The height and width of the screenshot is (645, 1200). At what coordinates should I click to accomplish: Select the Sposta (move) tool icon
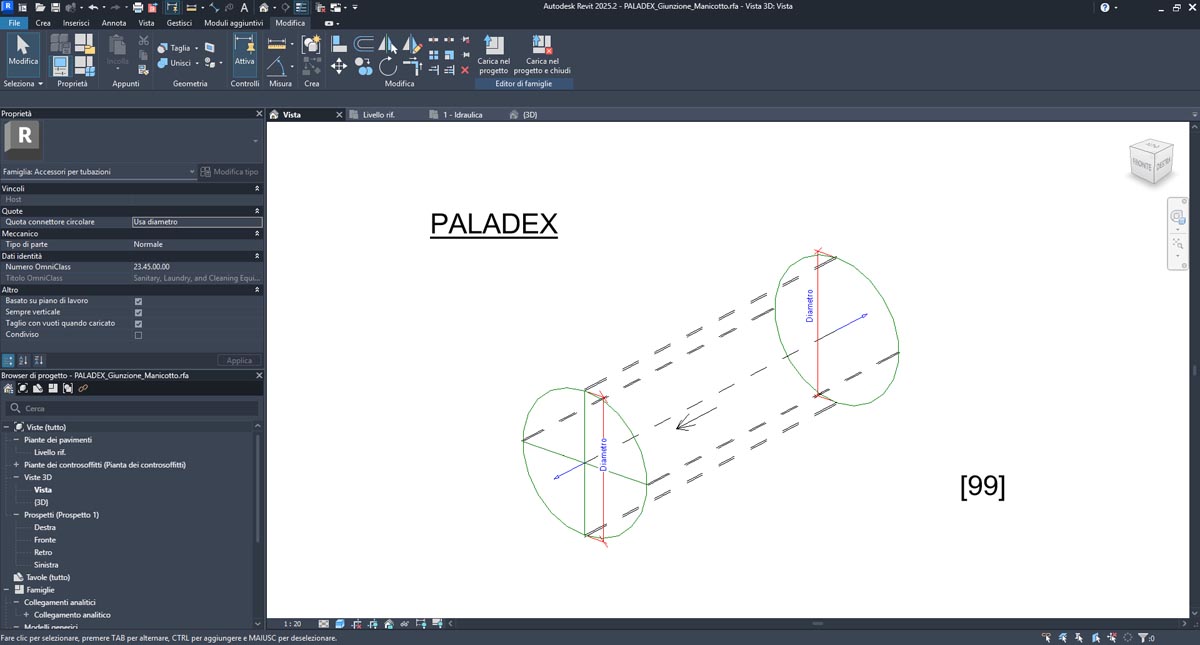coord(339,67)
